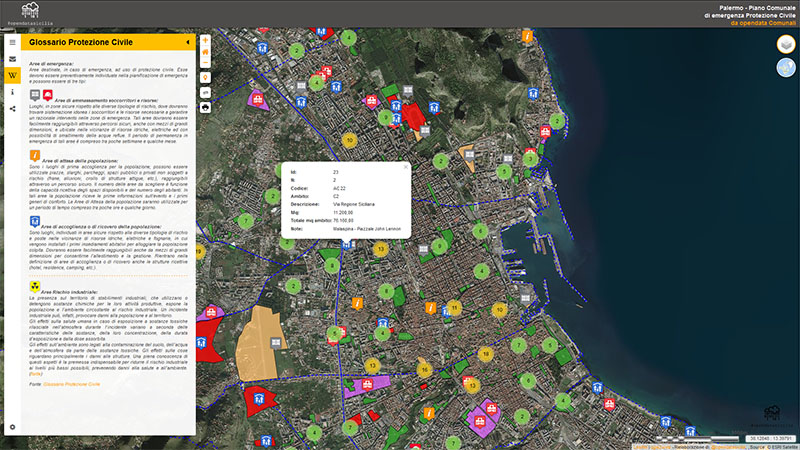Click grey marker on large orange area
Screen dimensions: 800x450
(x=276, y=342)
